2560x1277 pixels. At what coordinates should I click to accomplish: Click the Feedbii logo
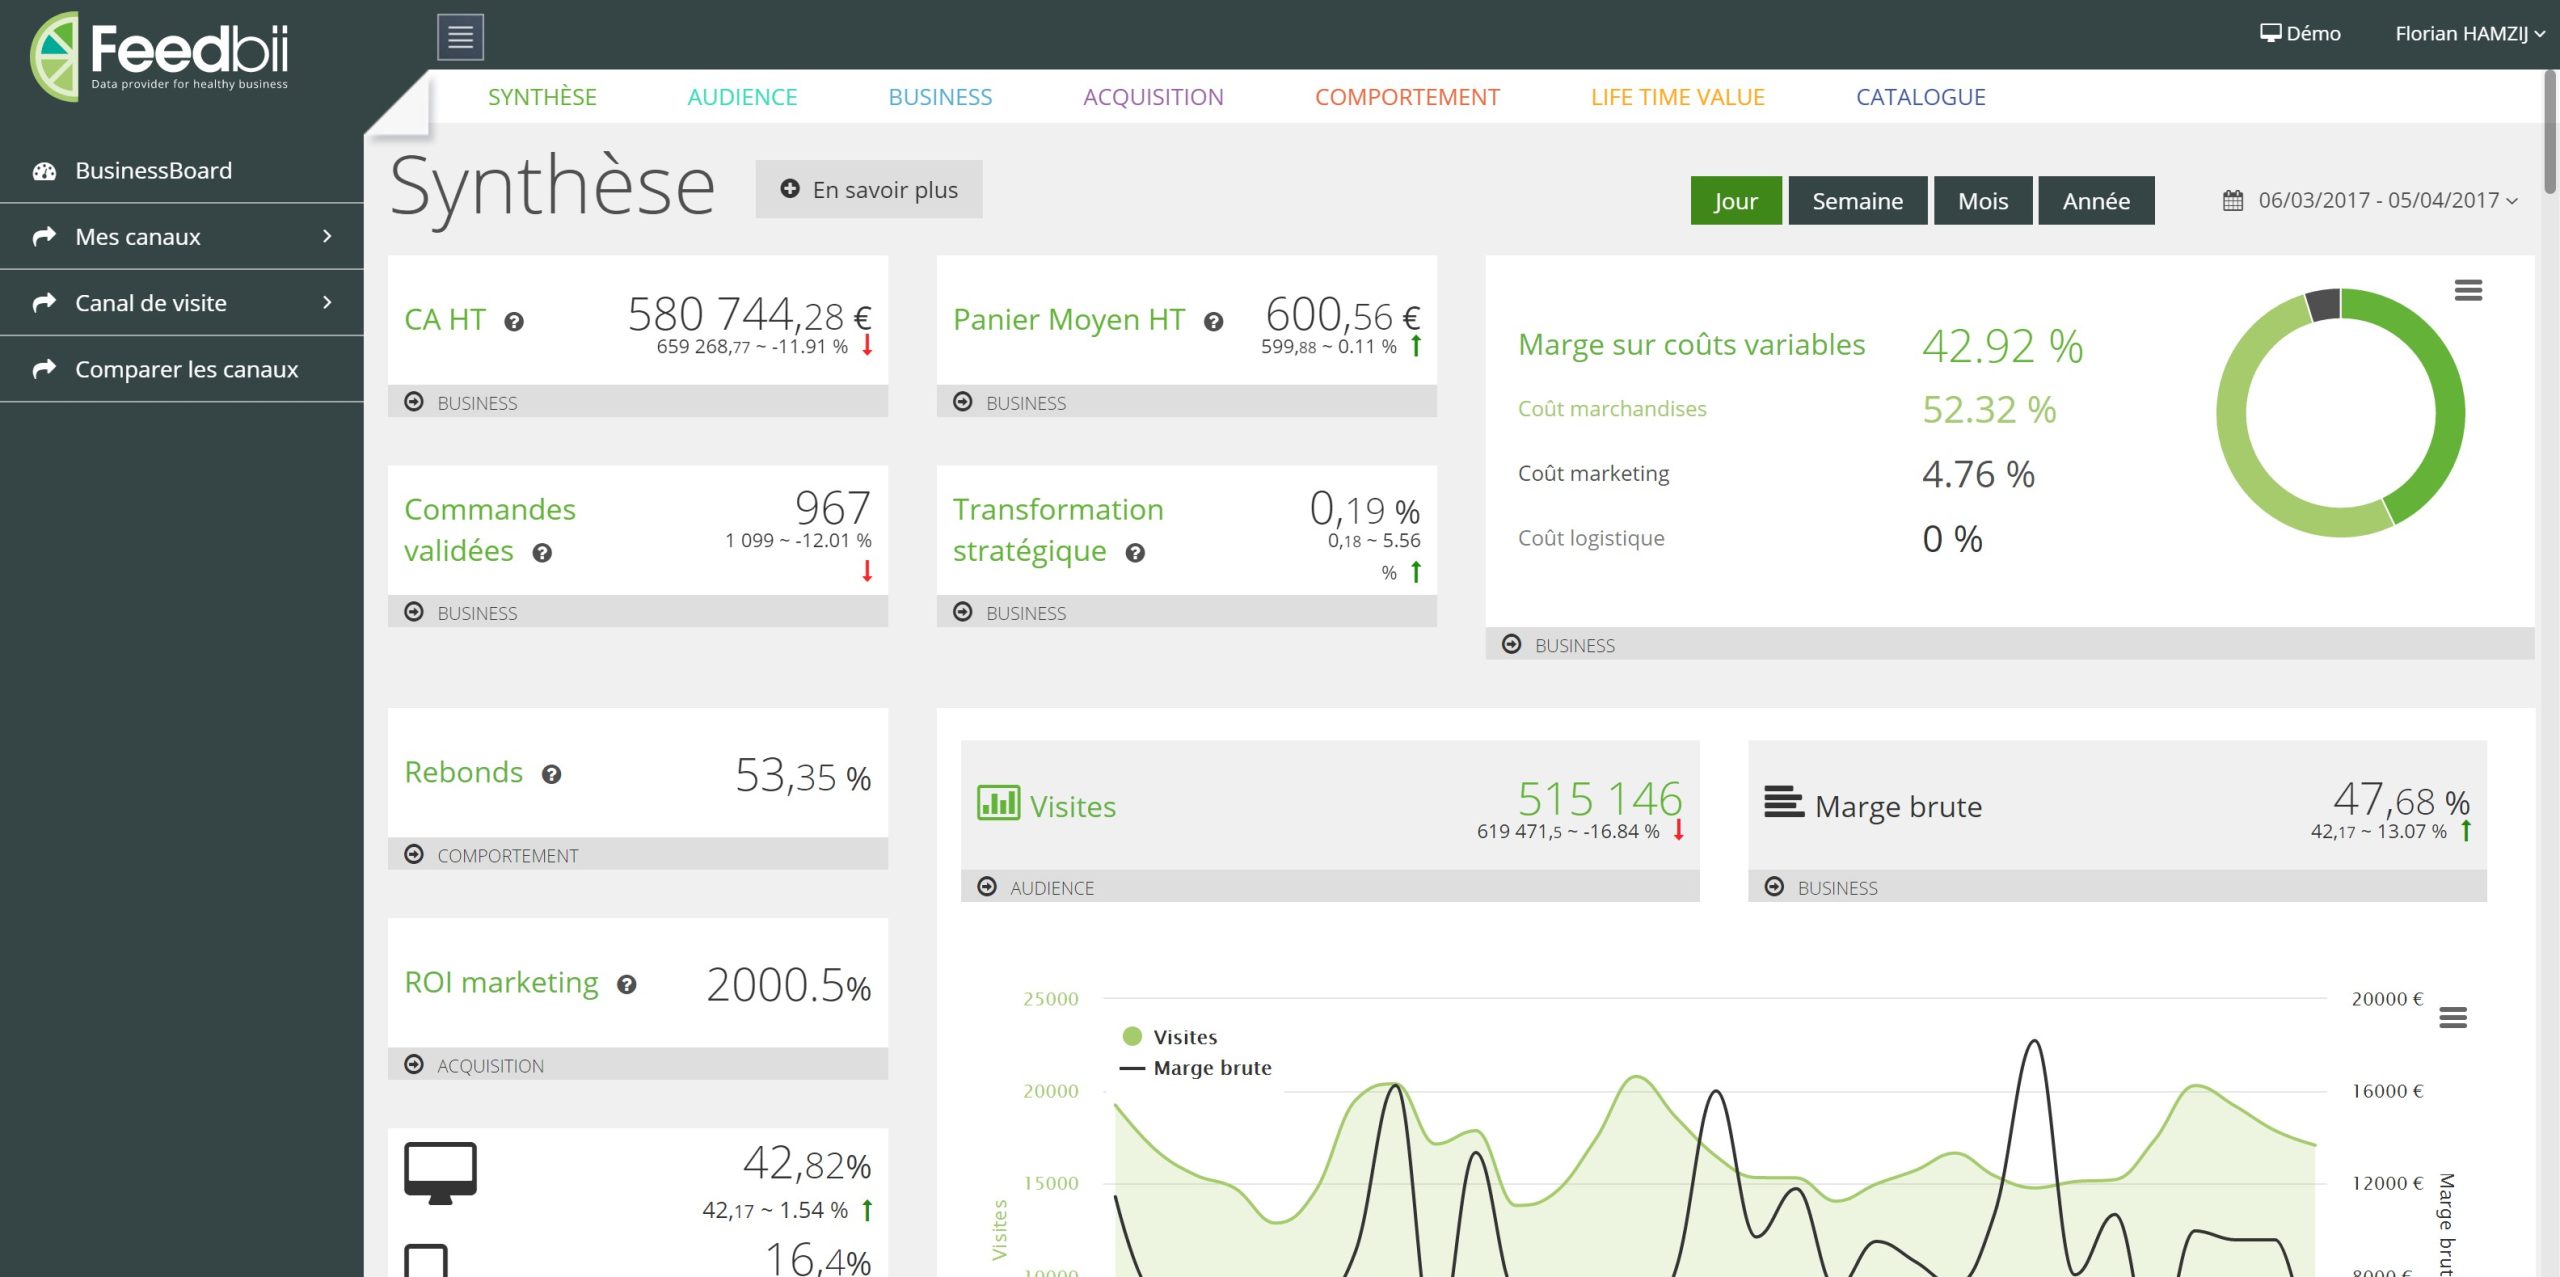[160, 55]
